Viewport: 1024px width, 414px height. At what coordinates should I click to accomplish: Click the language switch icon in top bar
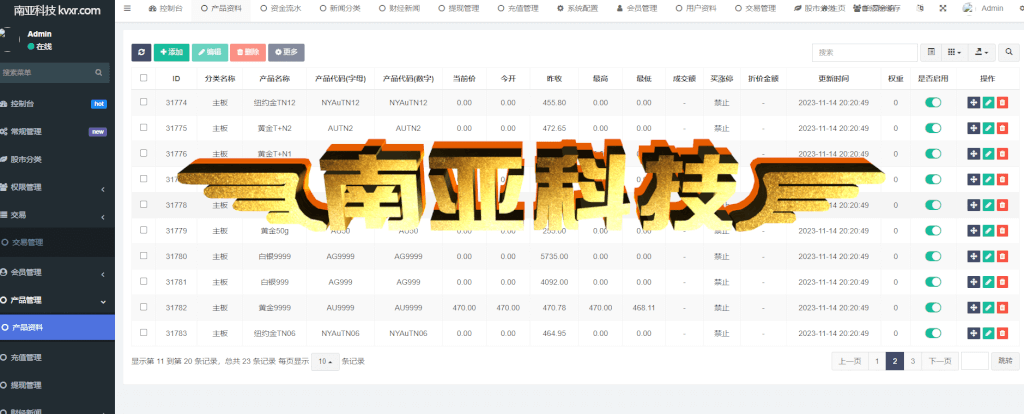click(x=920, y=8)
